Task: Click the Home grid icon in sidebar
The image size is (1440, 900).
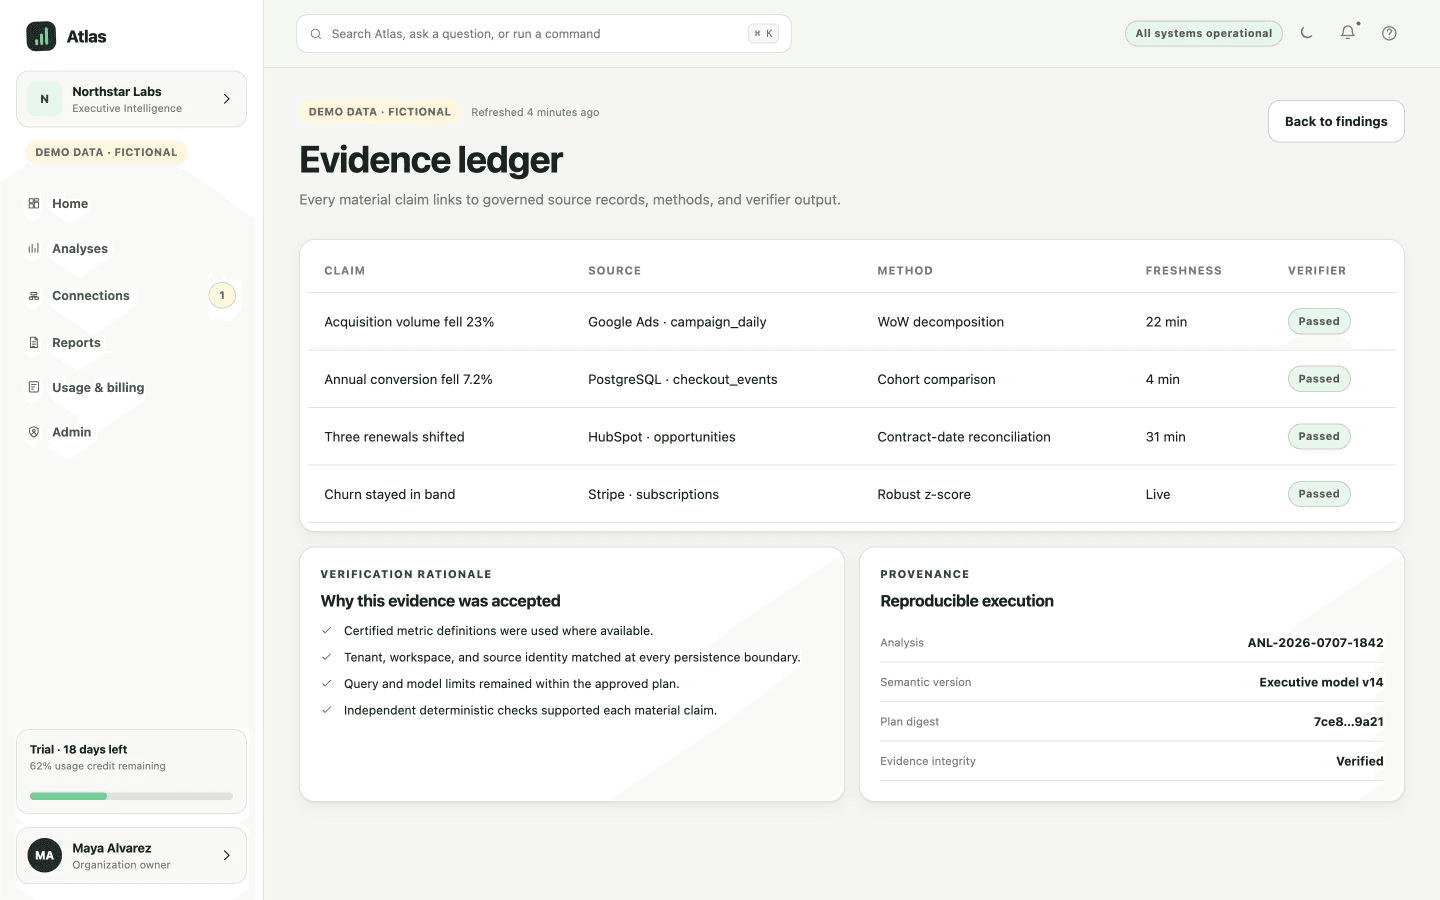Action: [x=34, y=203]
